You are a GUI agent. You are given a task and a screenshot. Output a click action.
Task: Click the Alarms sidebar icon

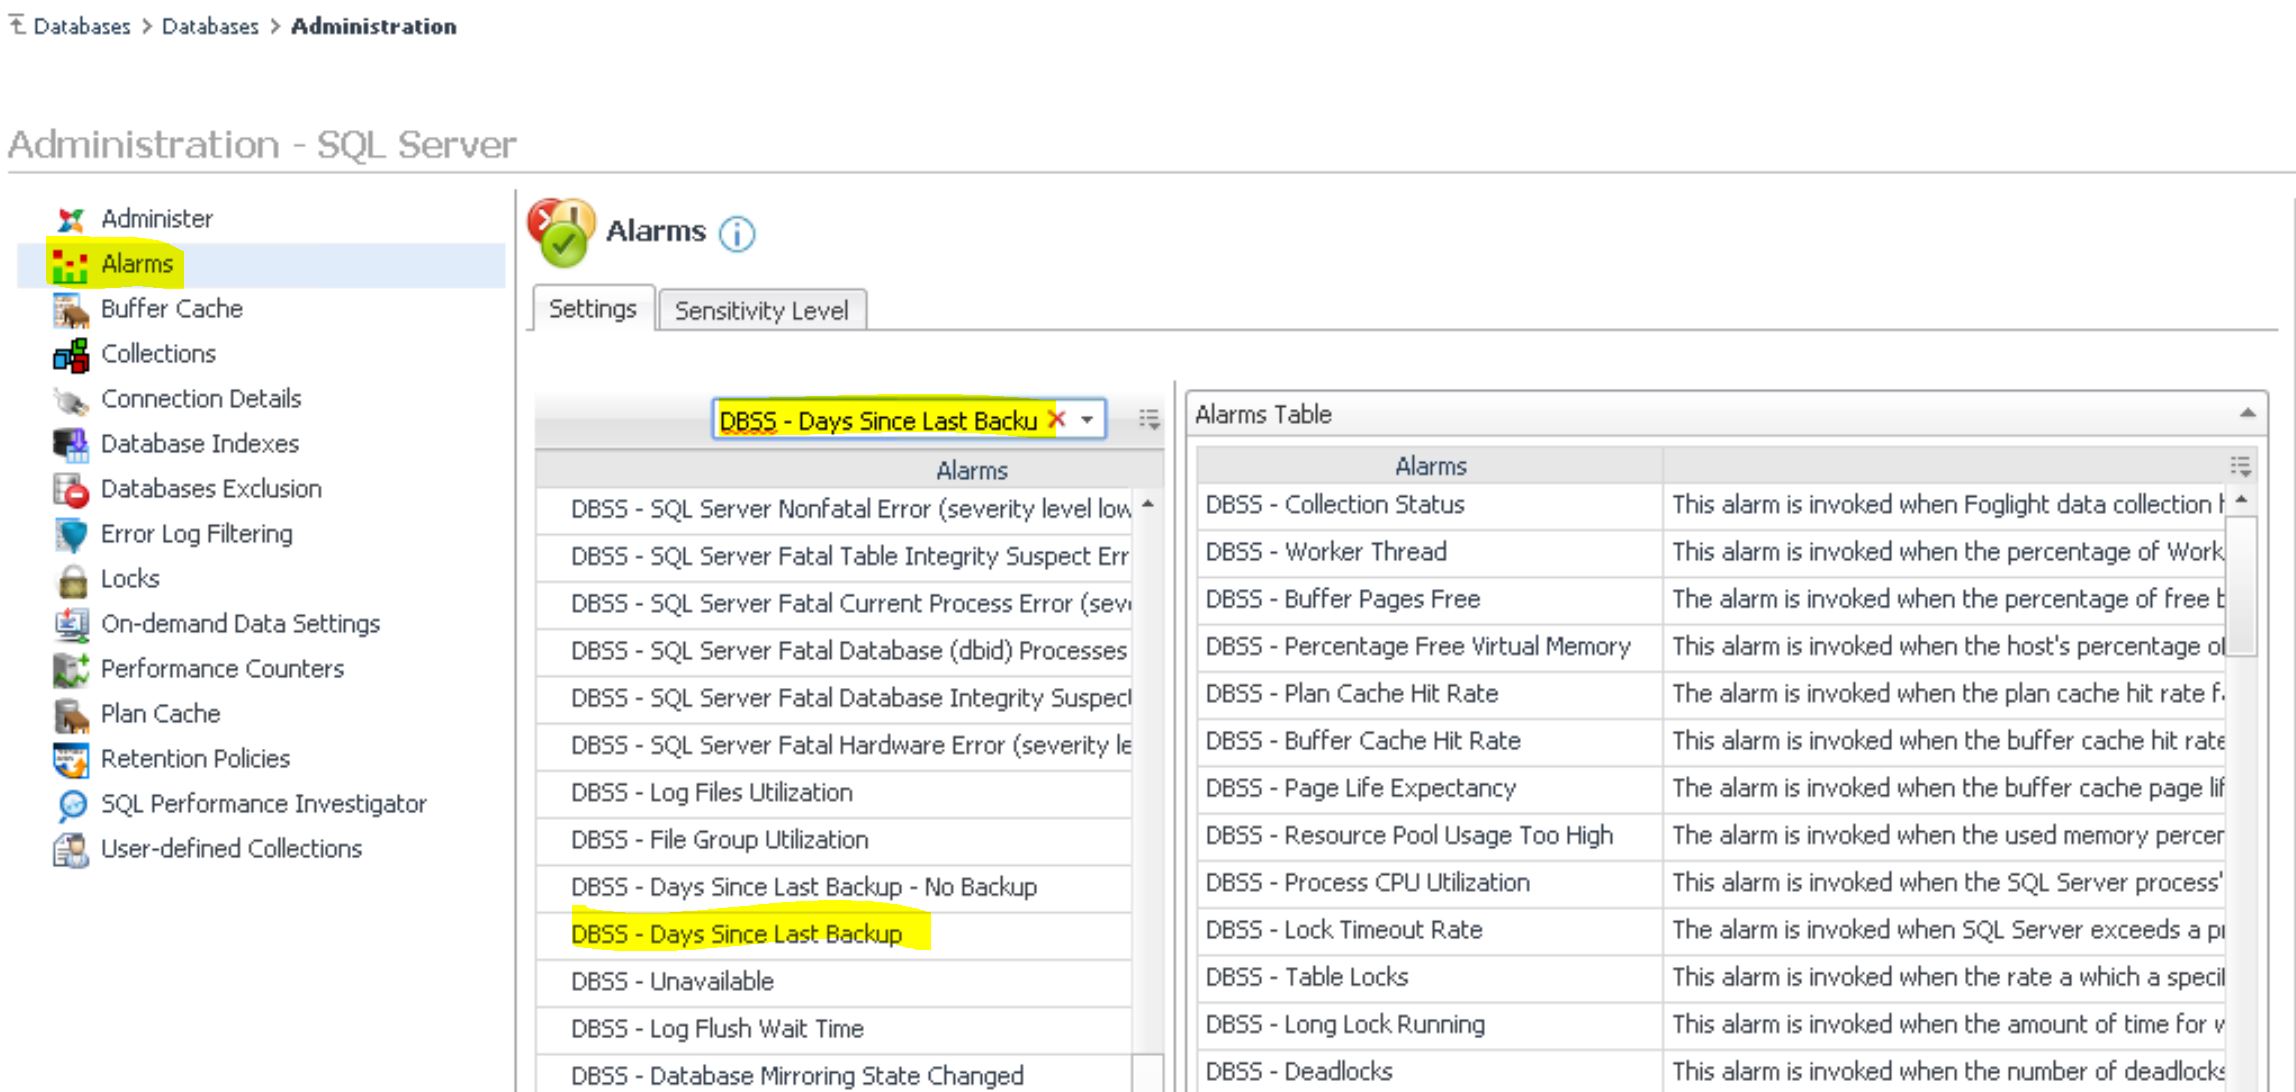(x=71, y=264)
